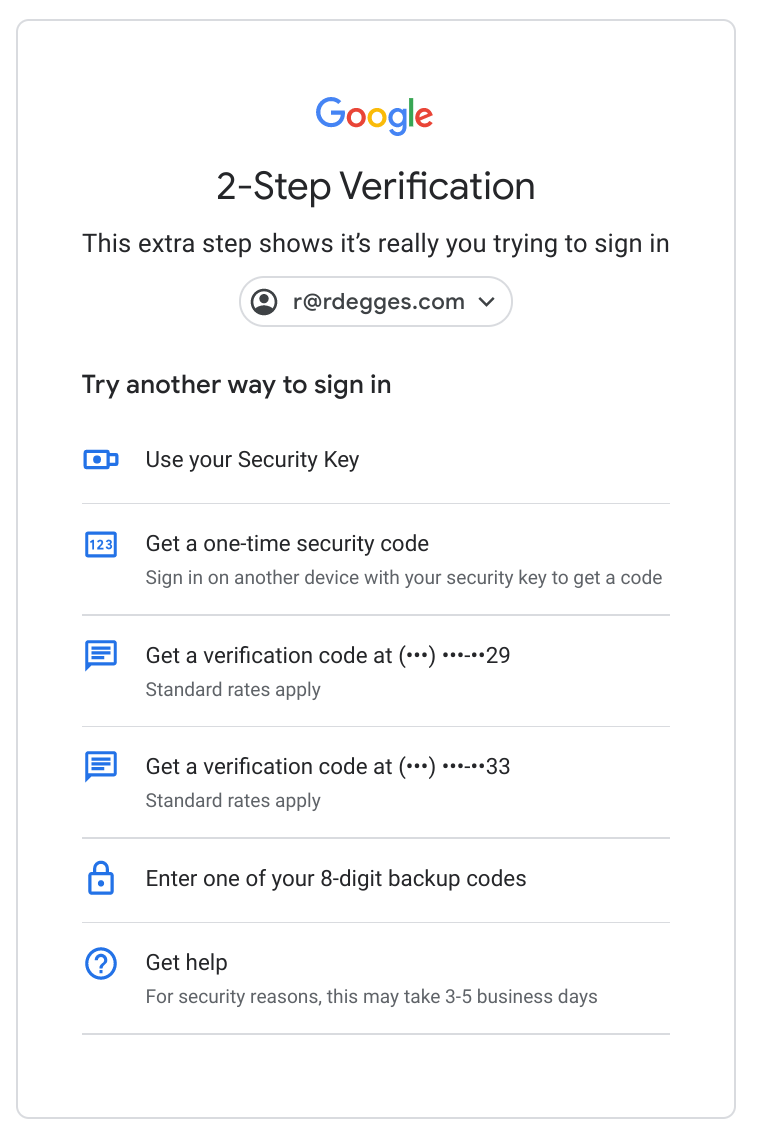Click the Google logo
Image resolution: width=757 pixels, height=1138 pixels.
tap(375, 115)
